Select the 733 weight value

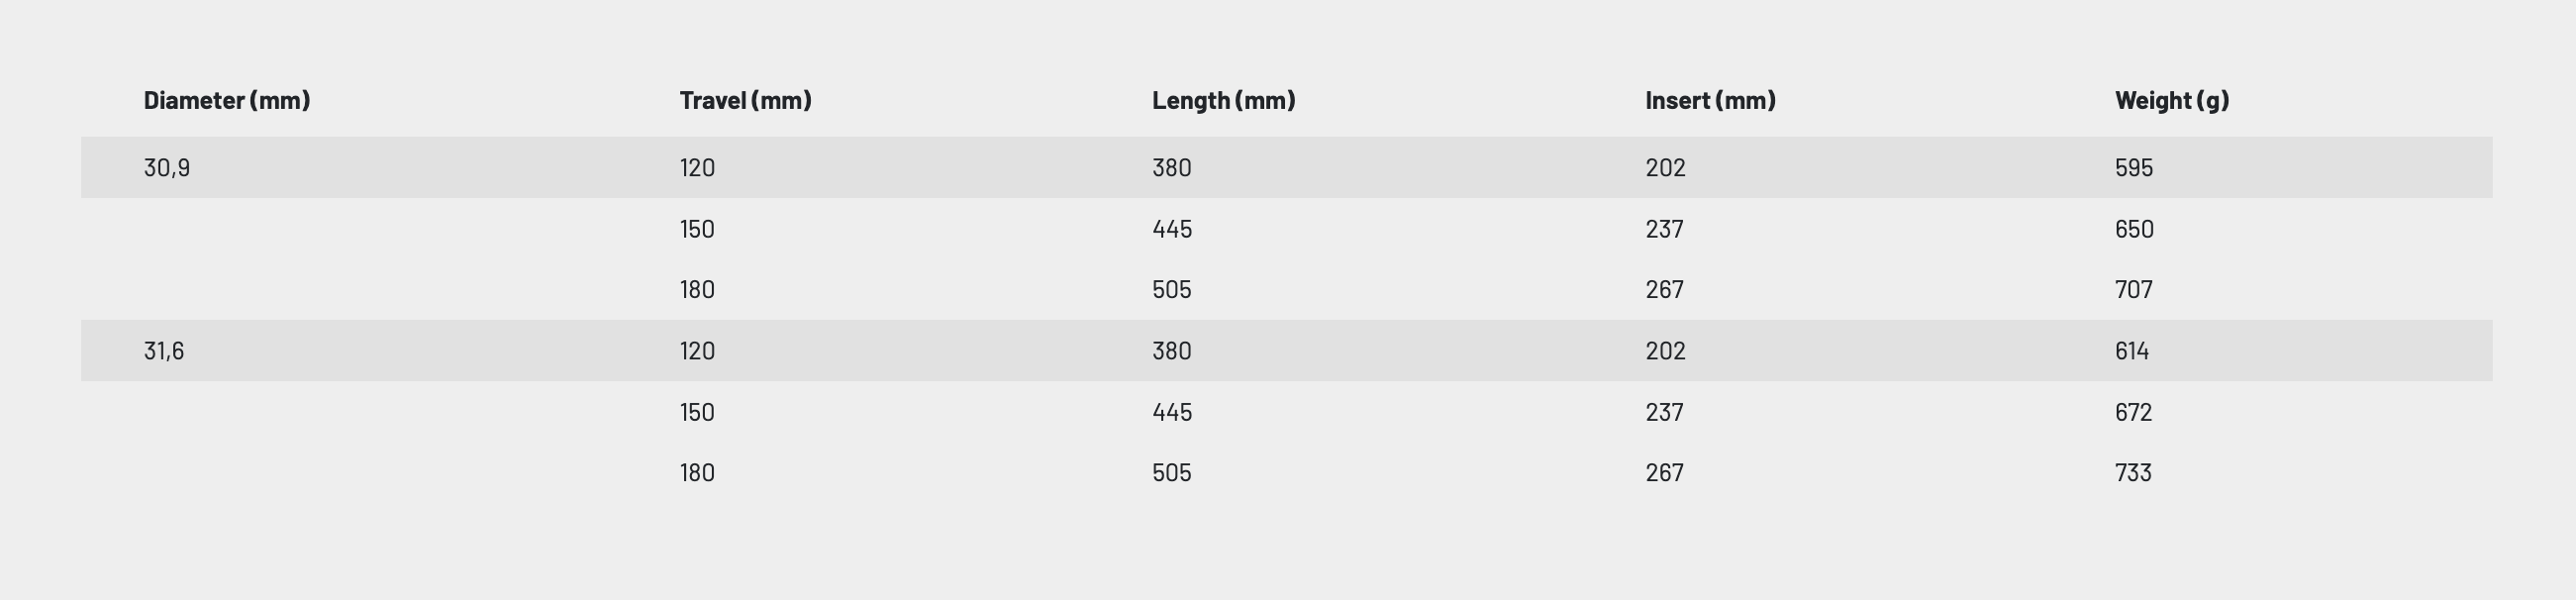tap(2133, 473)
